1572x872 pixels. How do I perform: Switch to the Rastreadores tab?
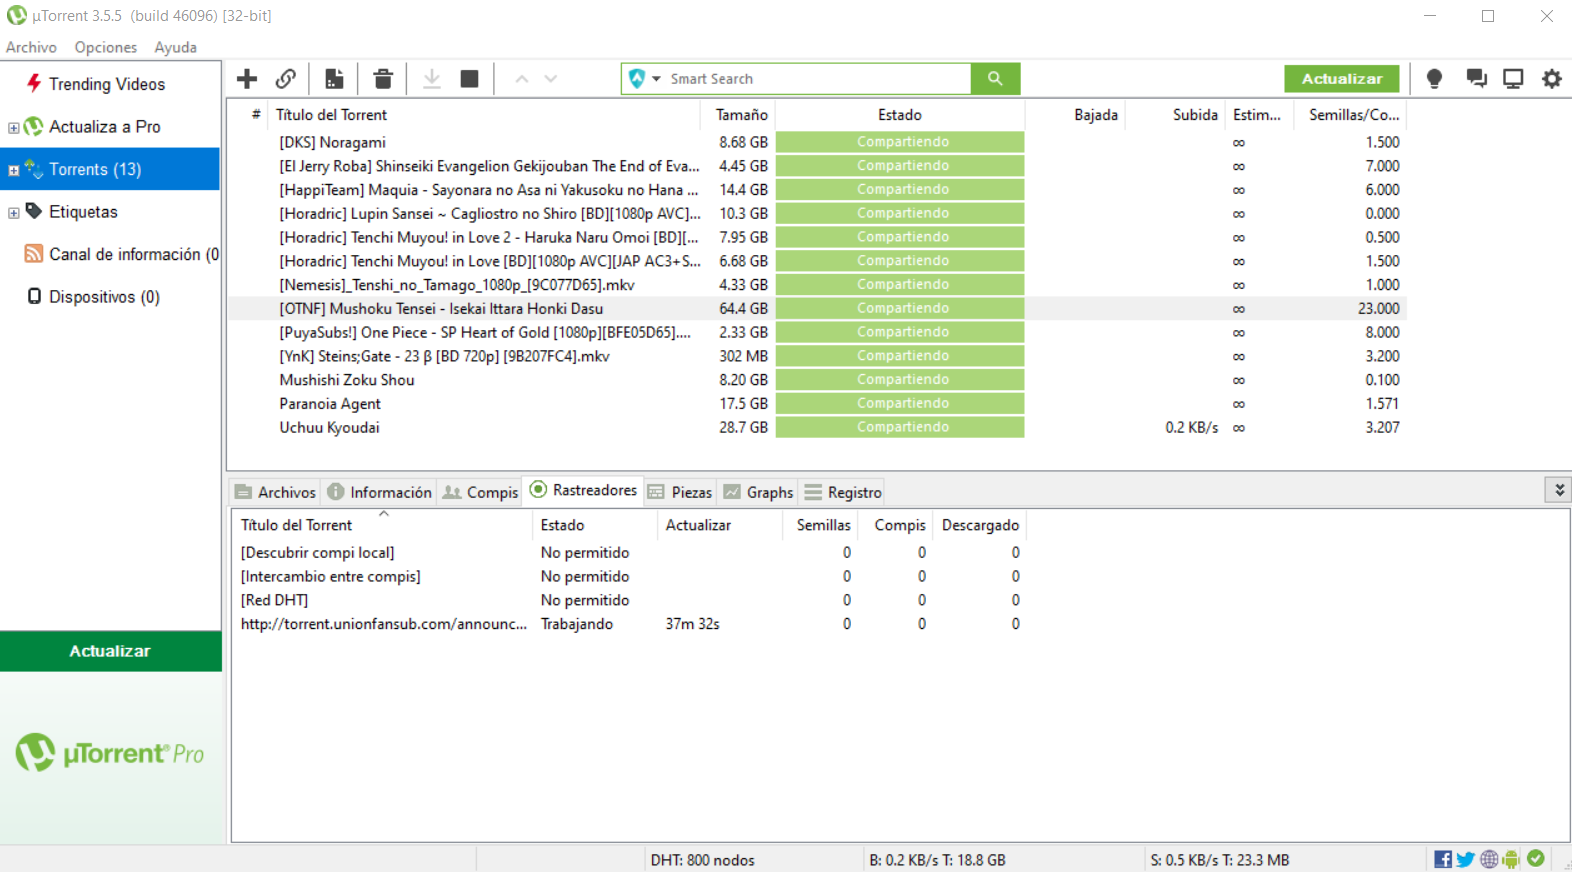pos(583,490)
